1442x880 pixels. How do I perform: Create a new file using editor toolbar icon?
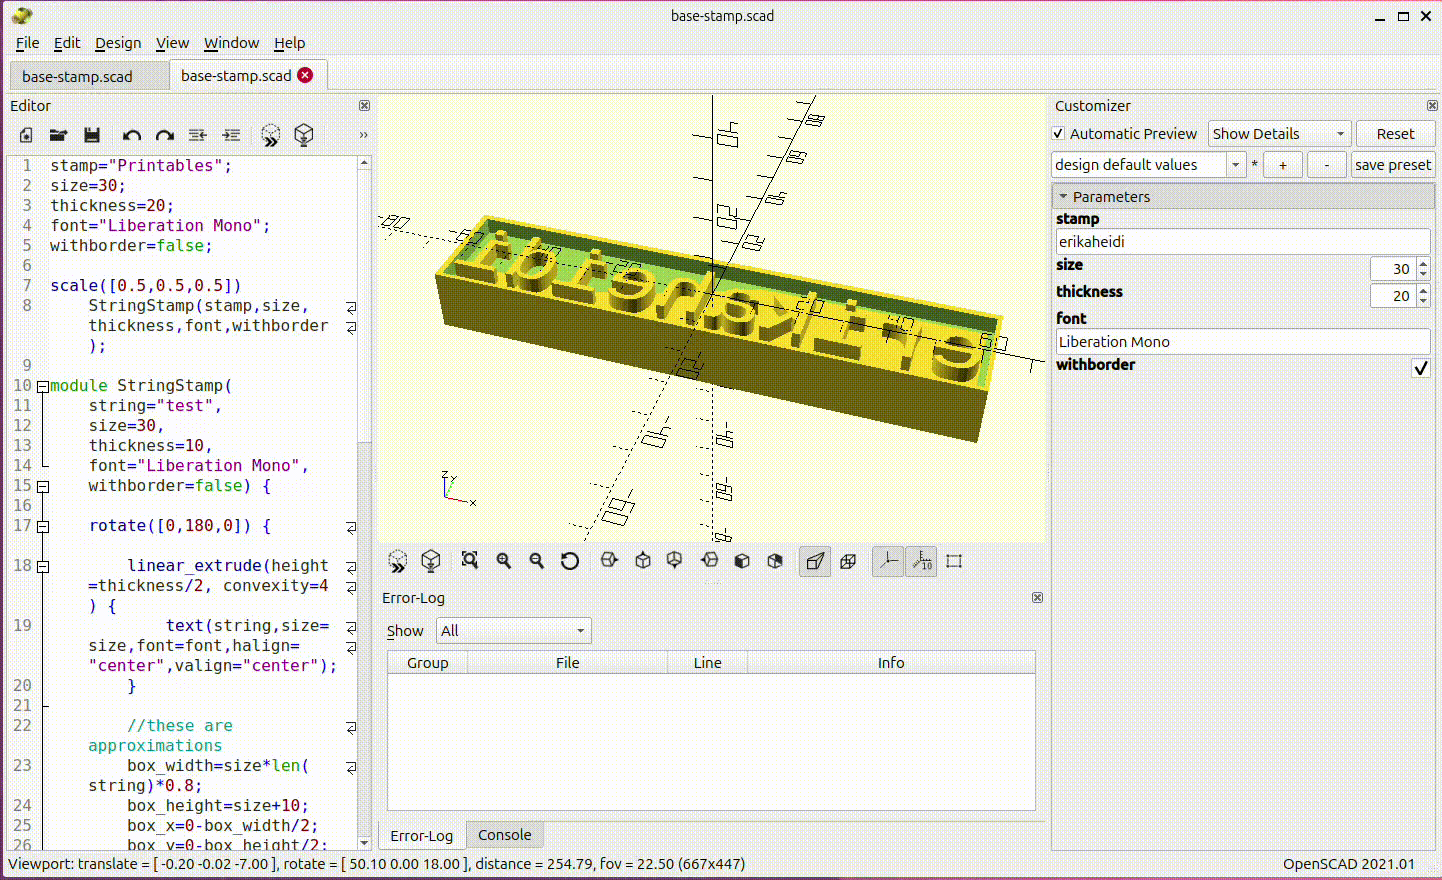pos(26,135)
